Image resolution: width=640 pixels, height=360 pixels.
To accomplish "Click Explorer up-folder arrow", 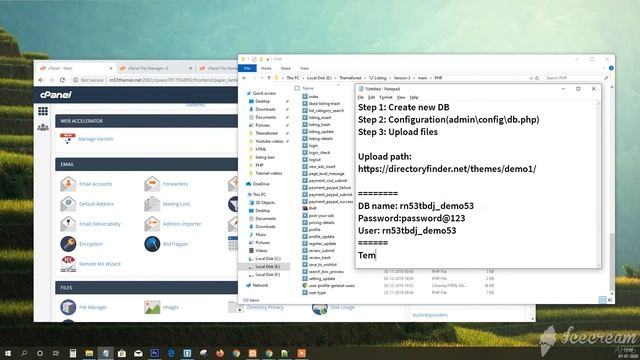I will (269, 78).
